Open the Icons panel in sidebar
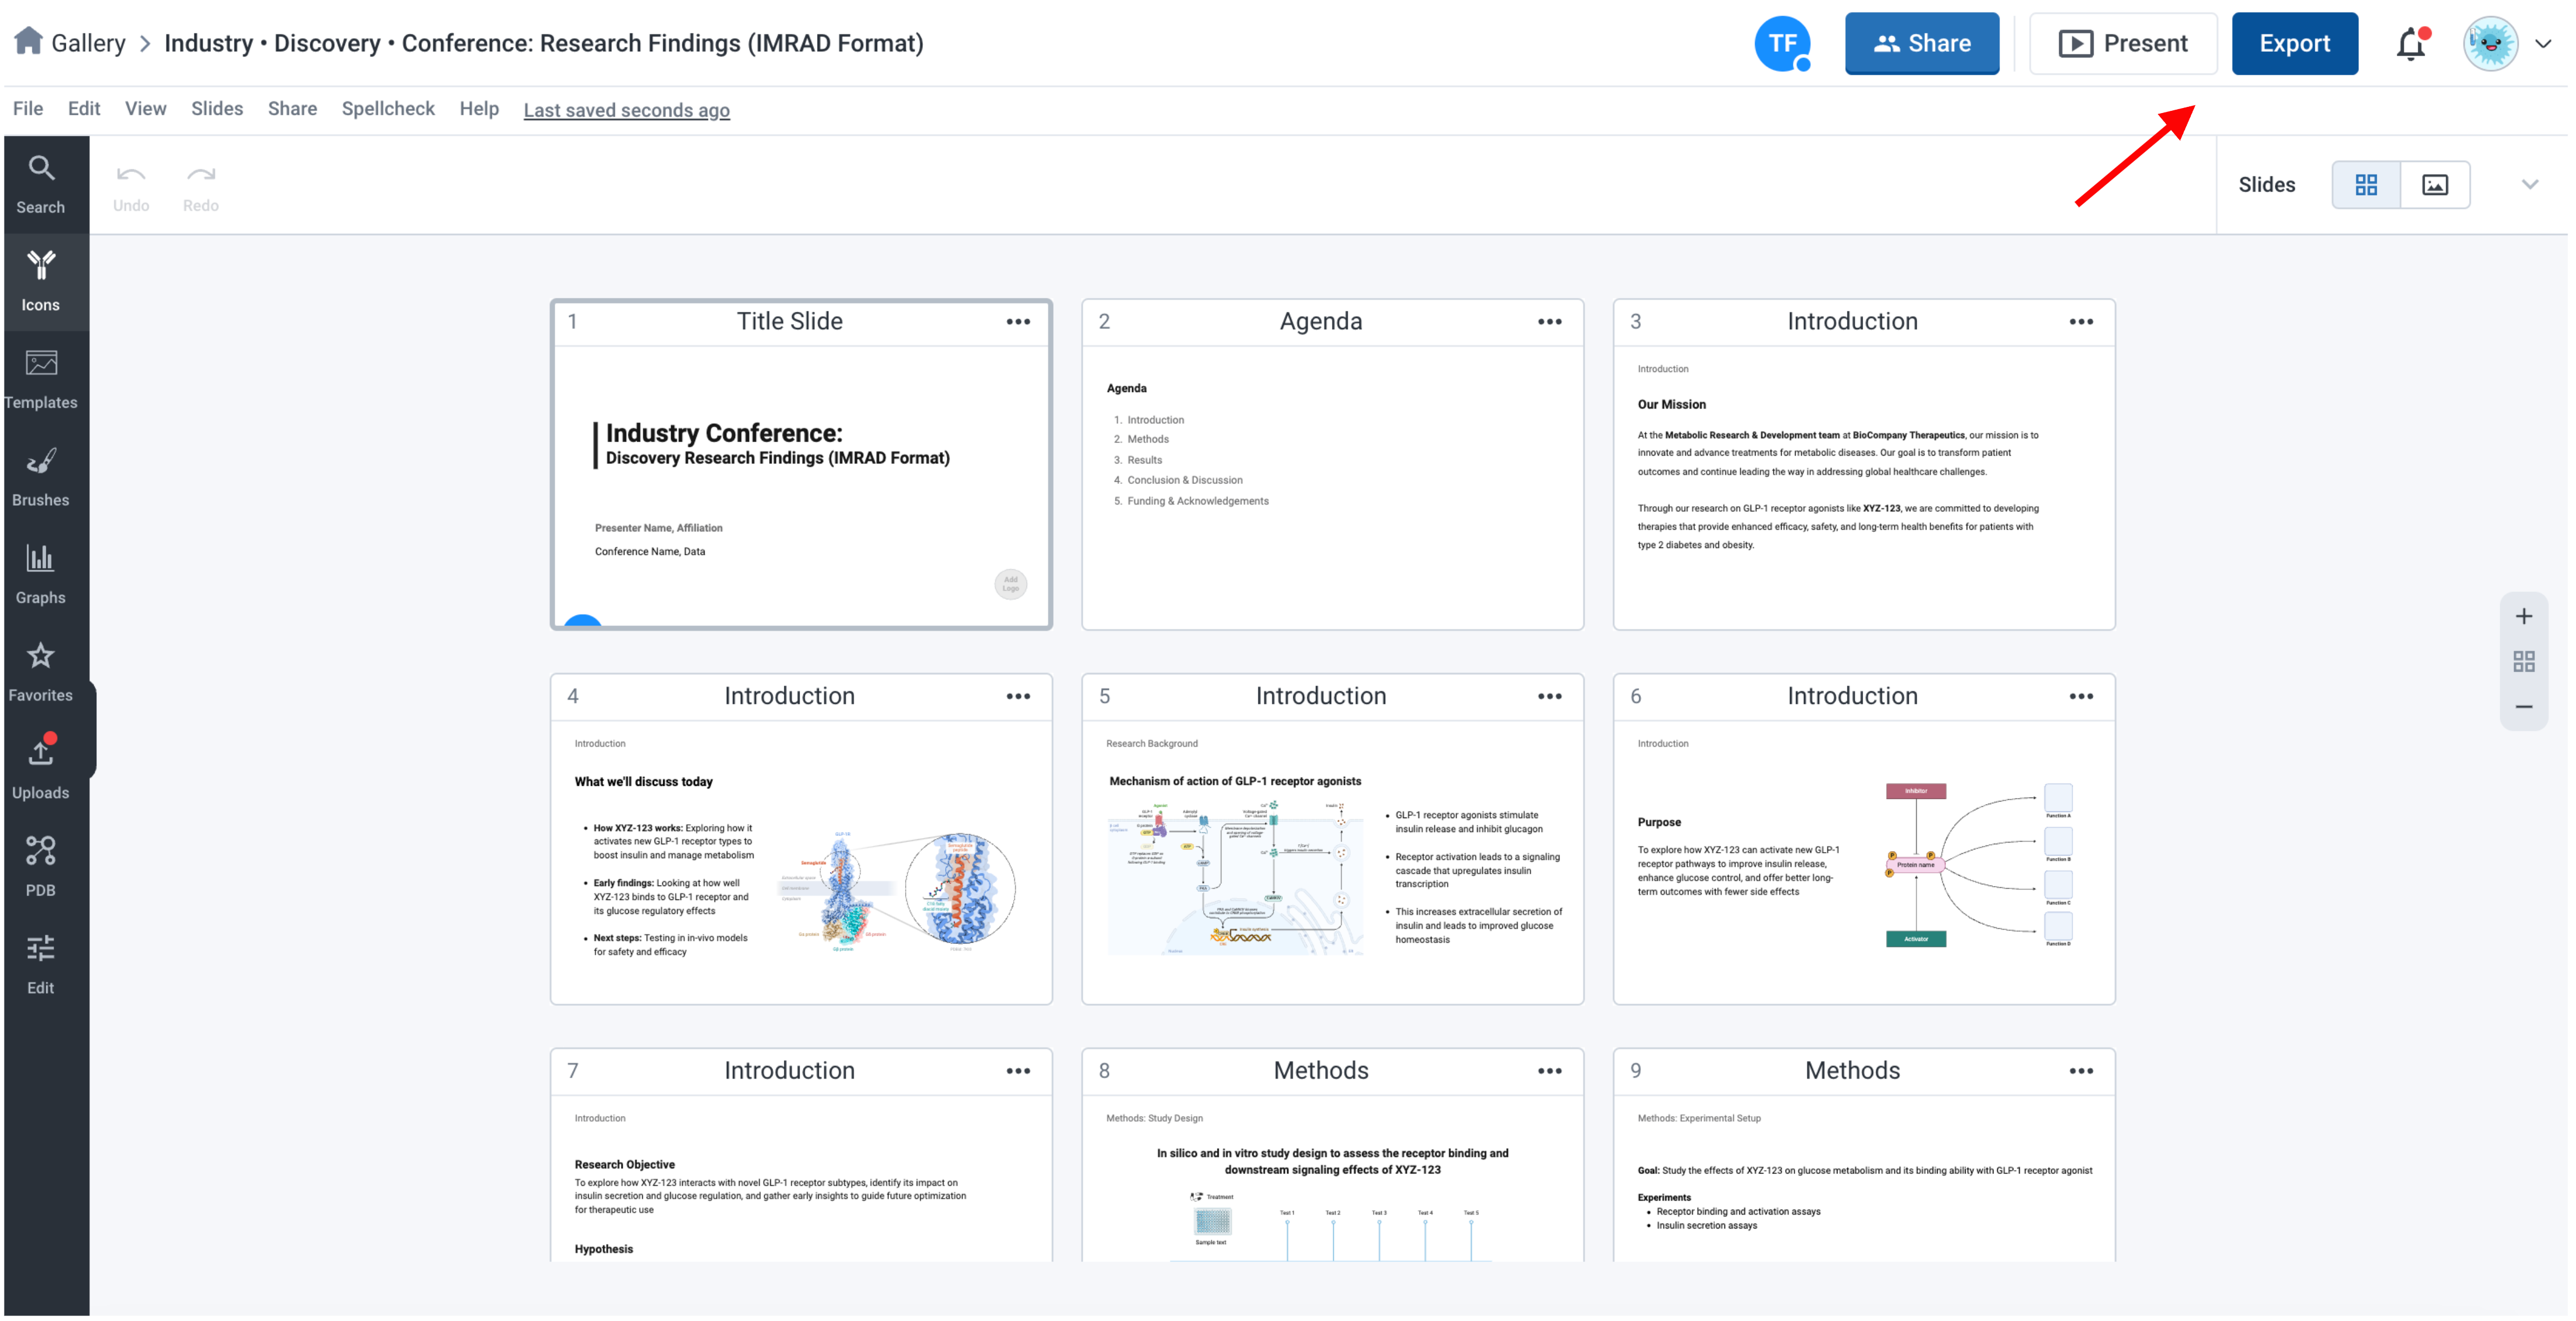2576x1321 pixels. 41,282
